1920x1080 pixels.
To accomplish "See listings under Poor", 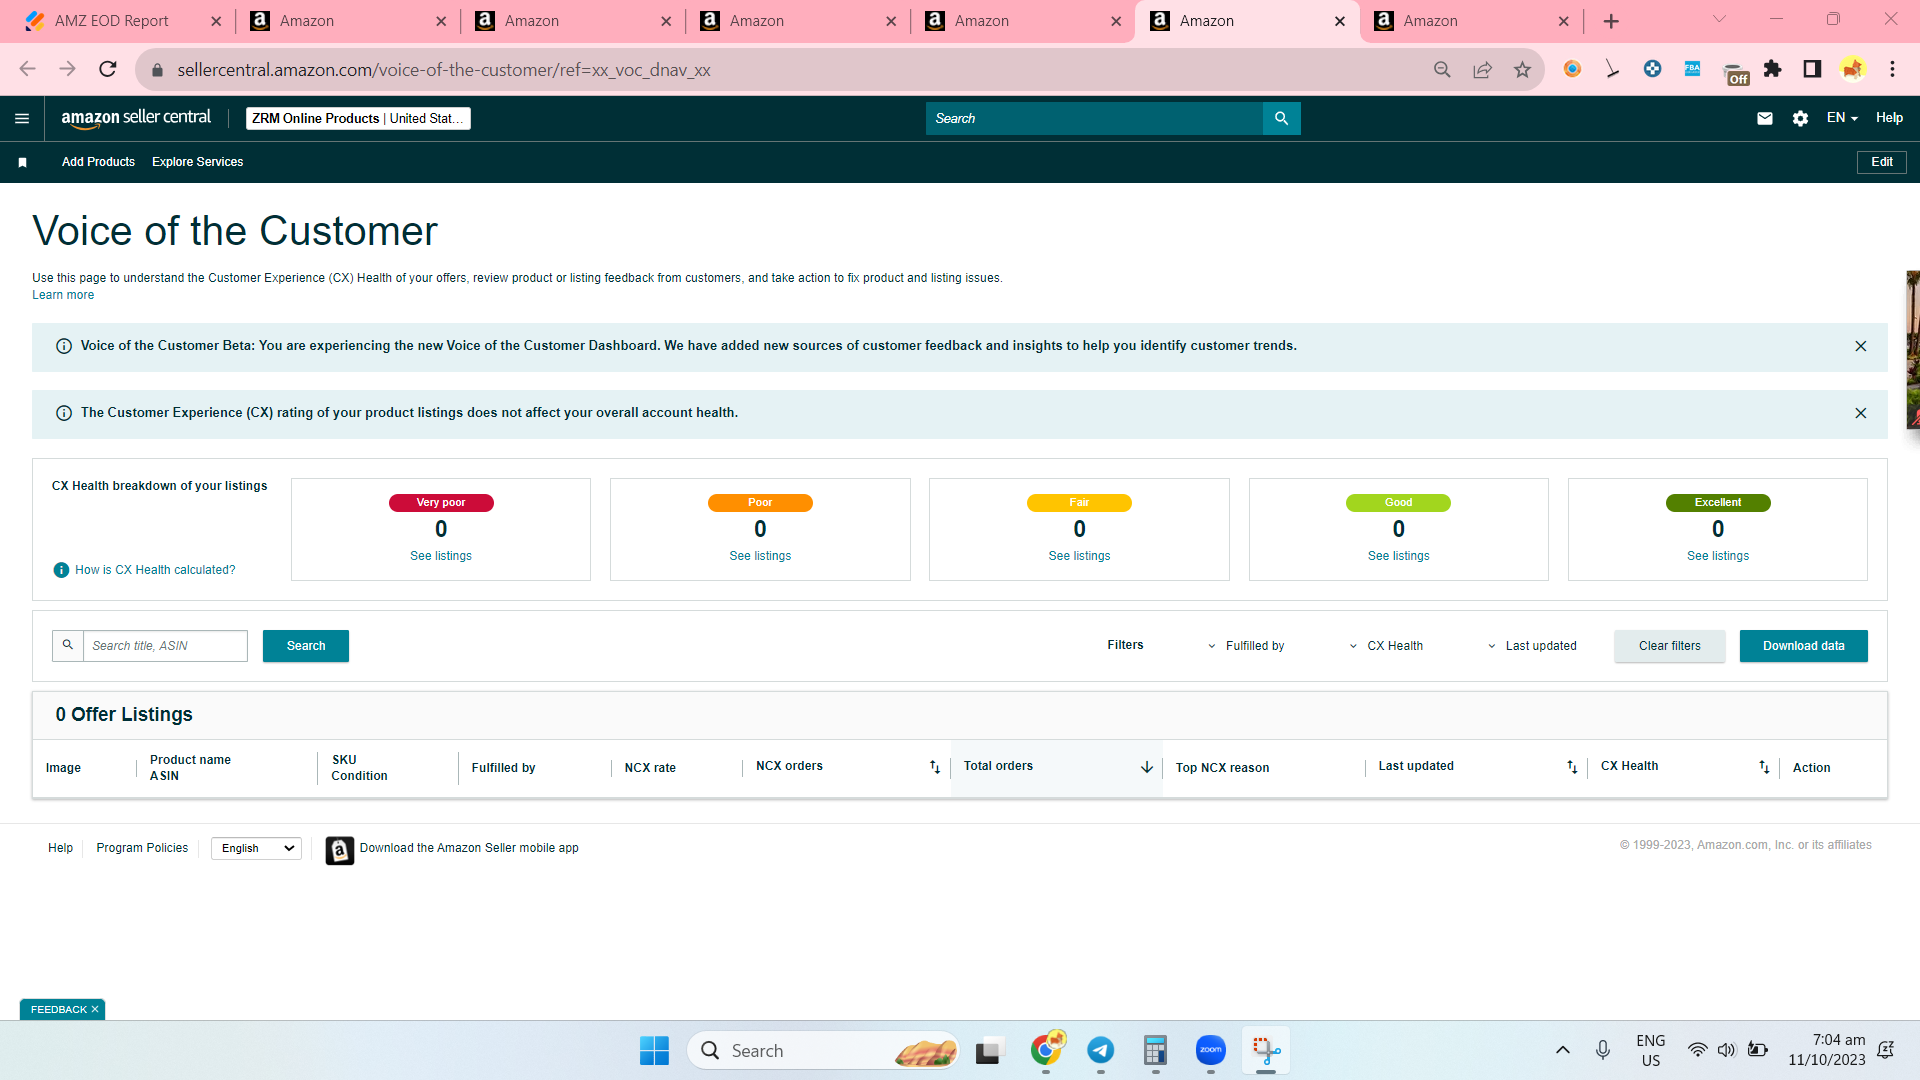I will coord(760,556).
